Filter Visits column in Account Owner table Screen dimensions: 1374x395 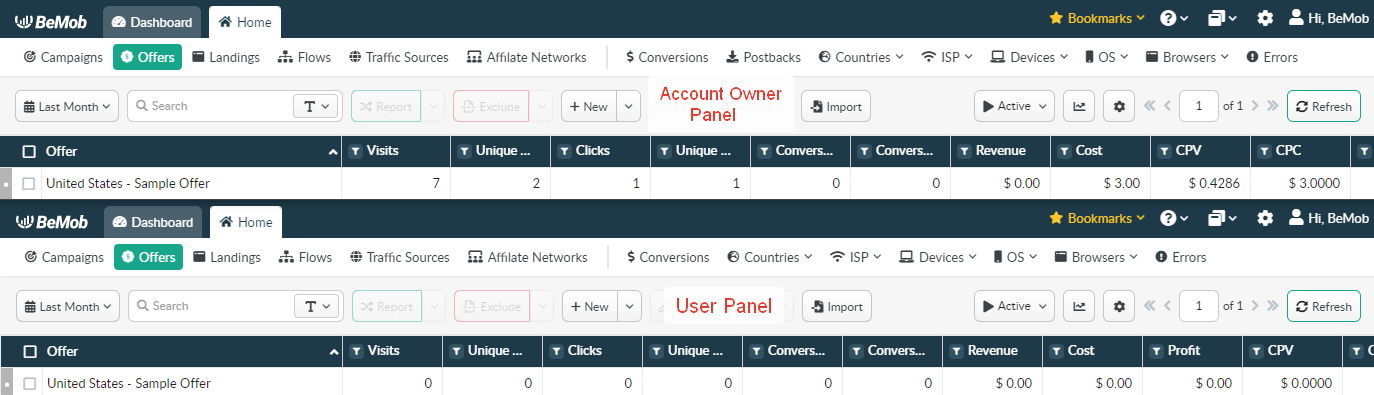356,151
